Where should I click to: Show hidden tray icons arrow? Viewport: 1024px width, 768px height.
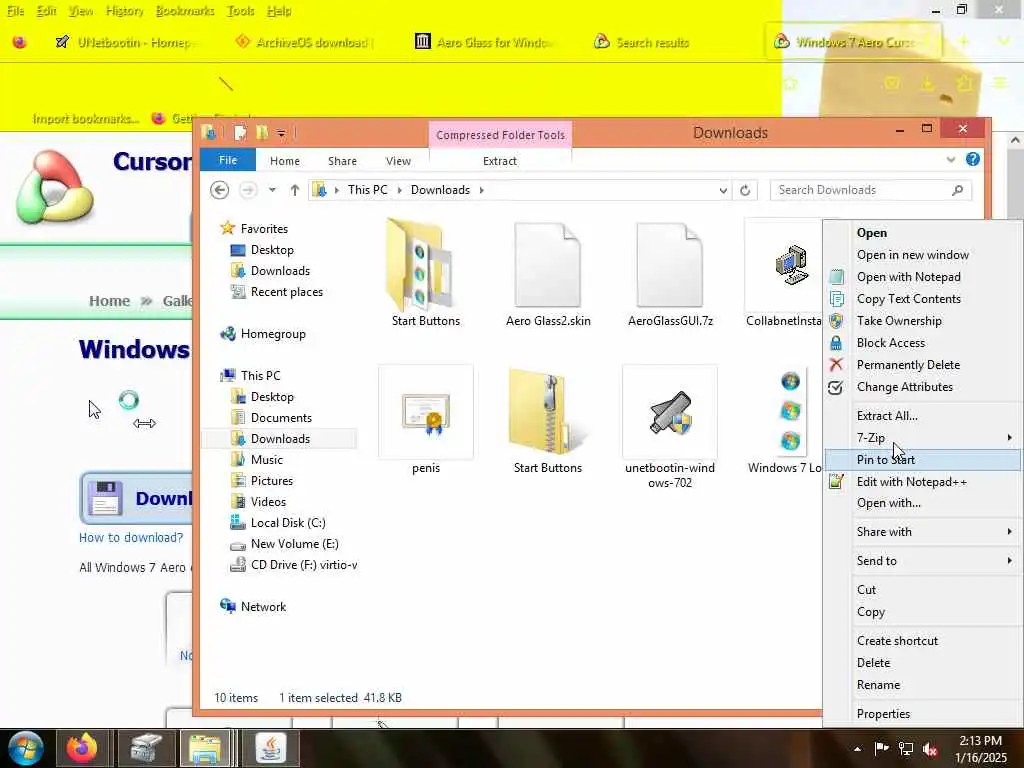point(857,749)
